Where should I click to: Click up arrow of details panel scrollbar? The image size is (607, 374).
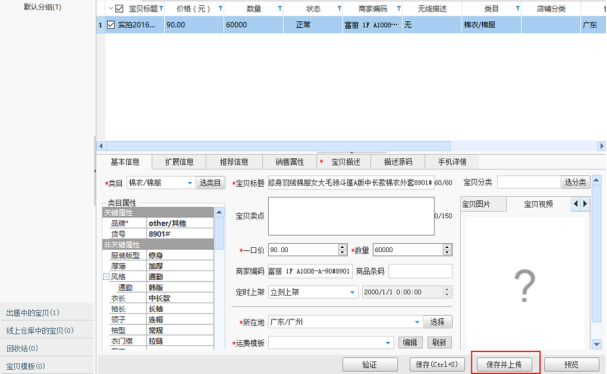tap(596, 180)
